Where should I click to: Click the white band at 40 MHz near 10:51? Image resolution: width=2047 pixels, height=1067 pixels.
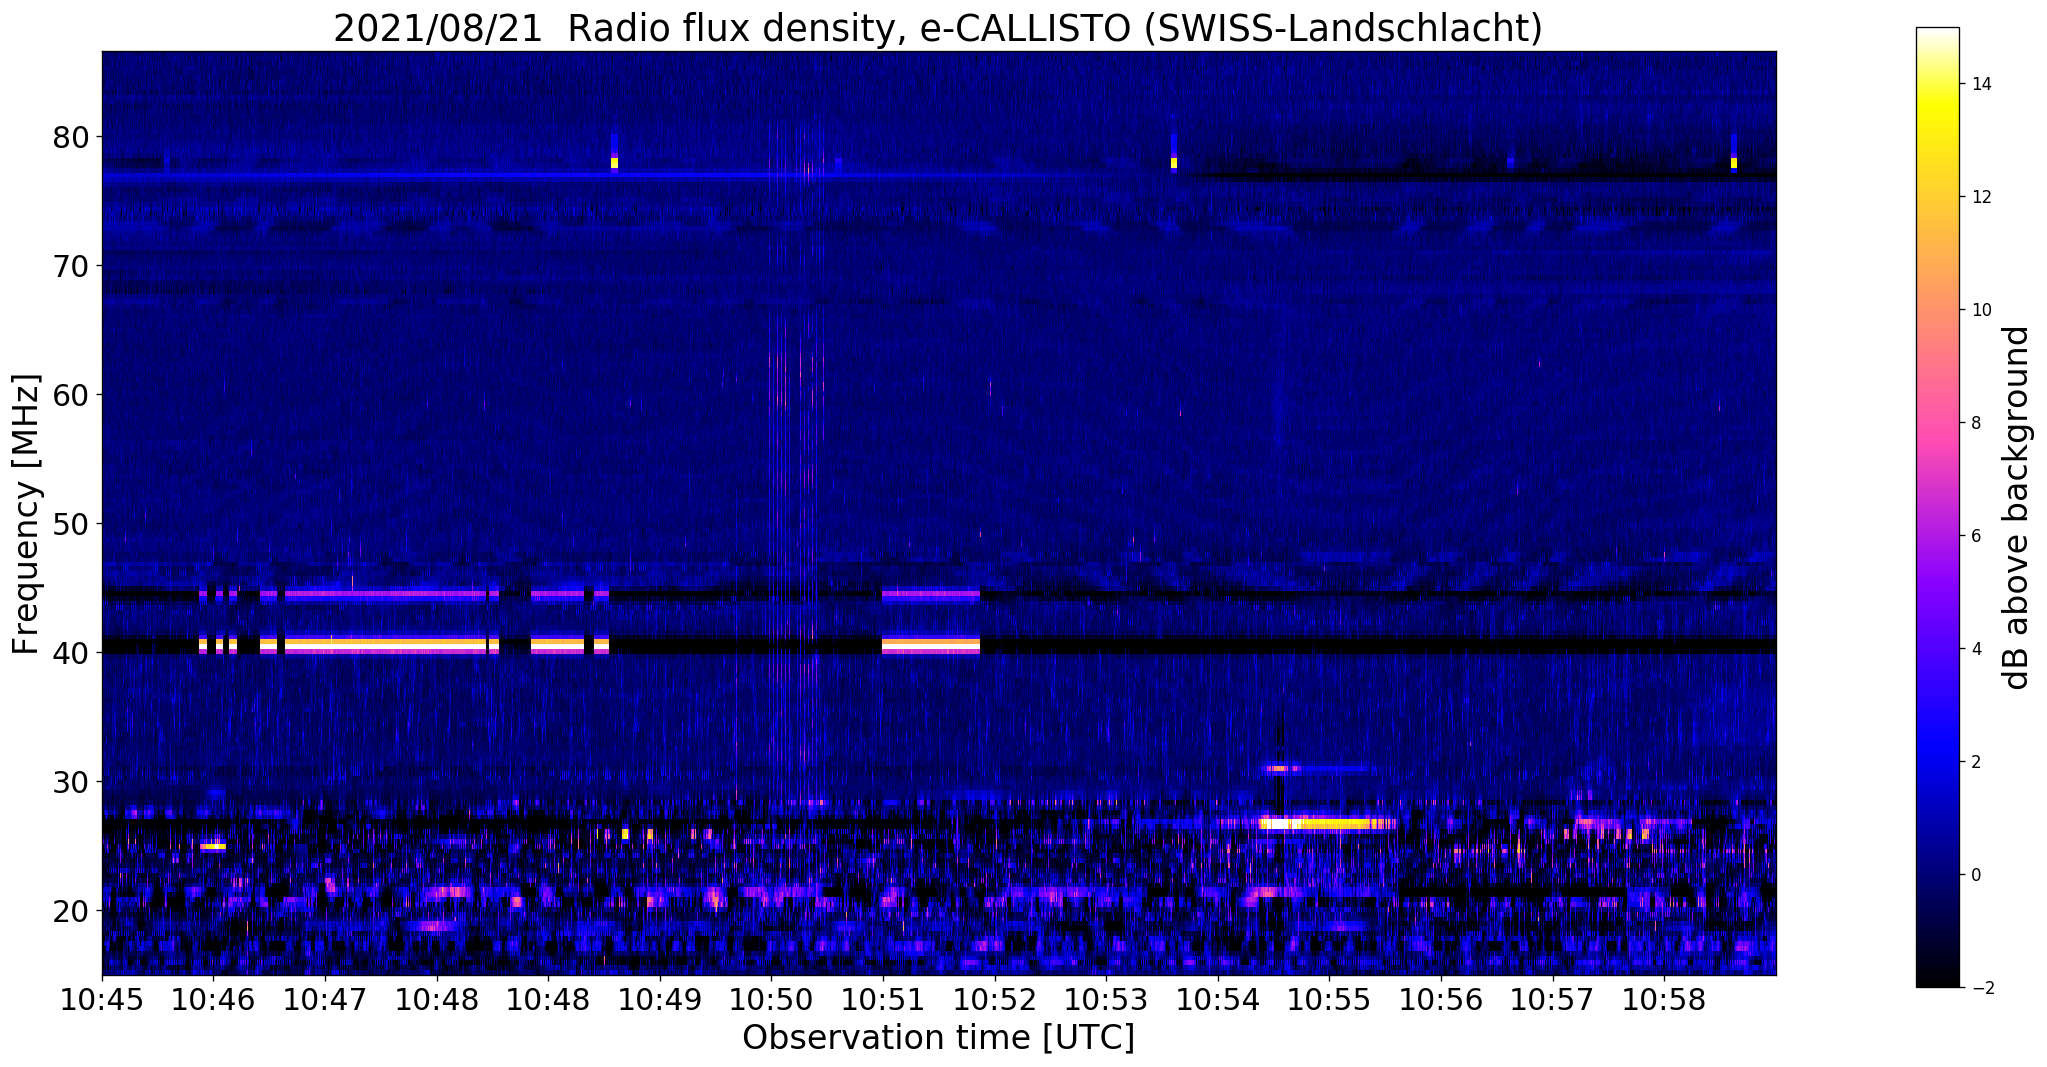[x=930, y=645]
